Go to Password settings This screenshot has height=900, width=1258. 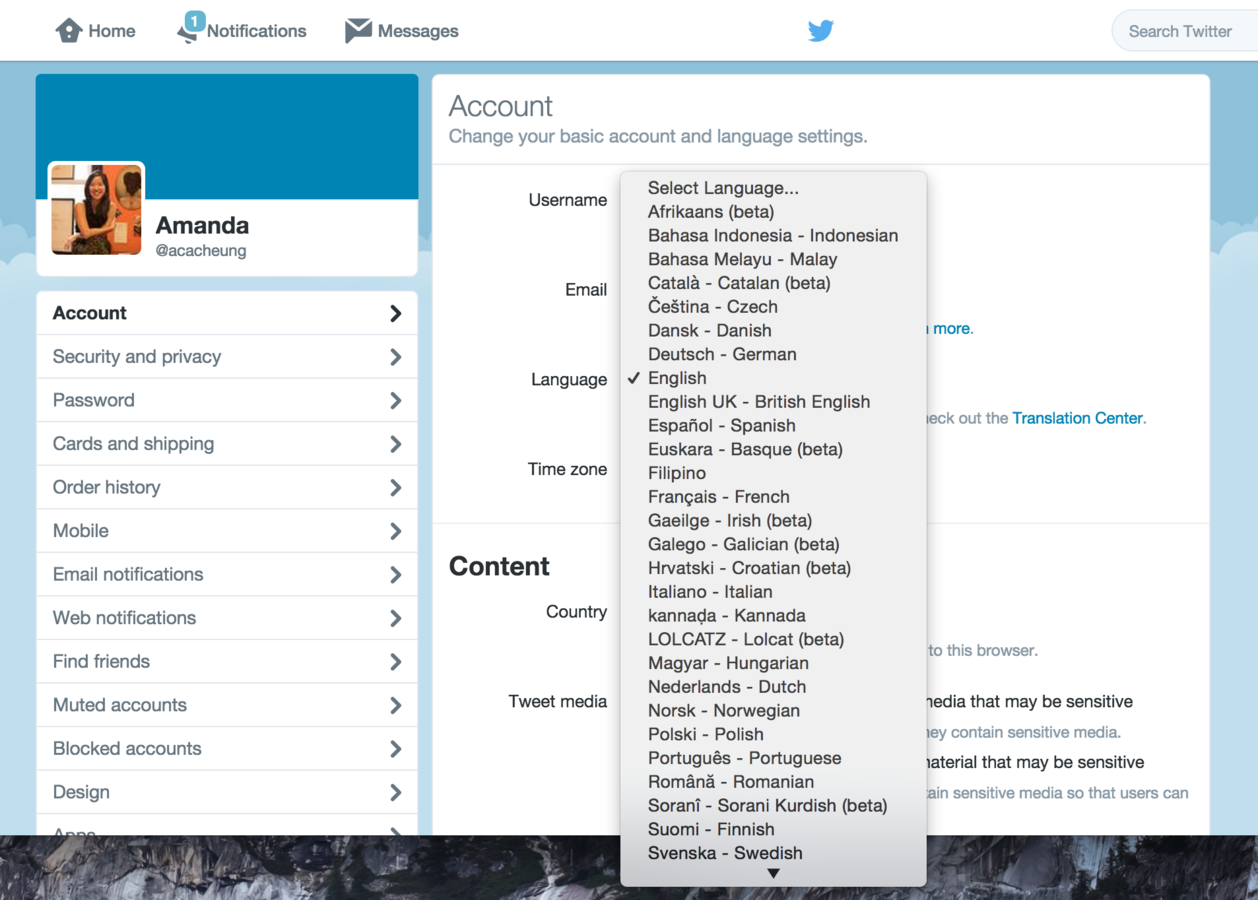pyautogui.click(x=227, y=400)
